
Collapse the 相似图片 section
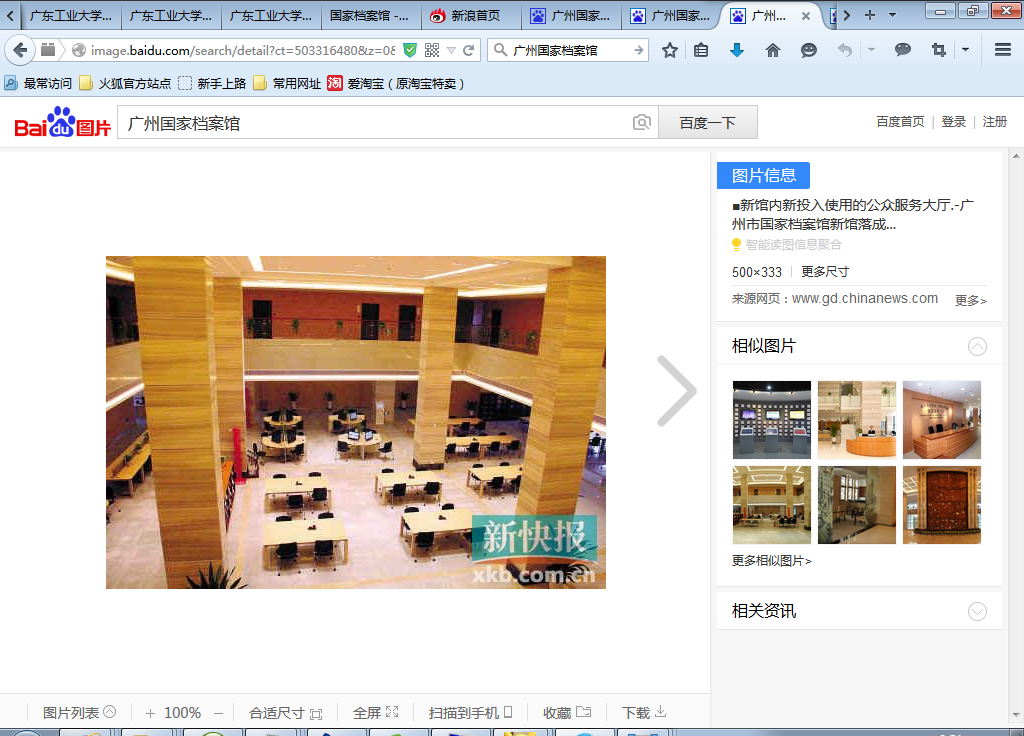tap(977, 347)
